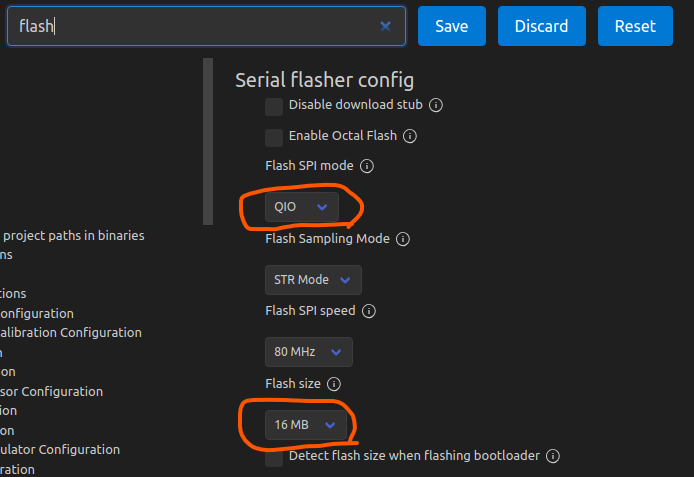Click the search field containing flash

(190, 26)
